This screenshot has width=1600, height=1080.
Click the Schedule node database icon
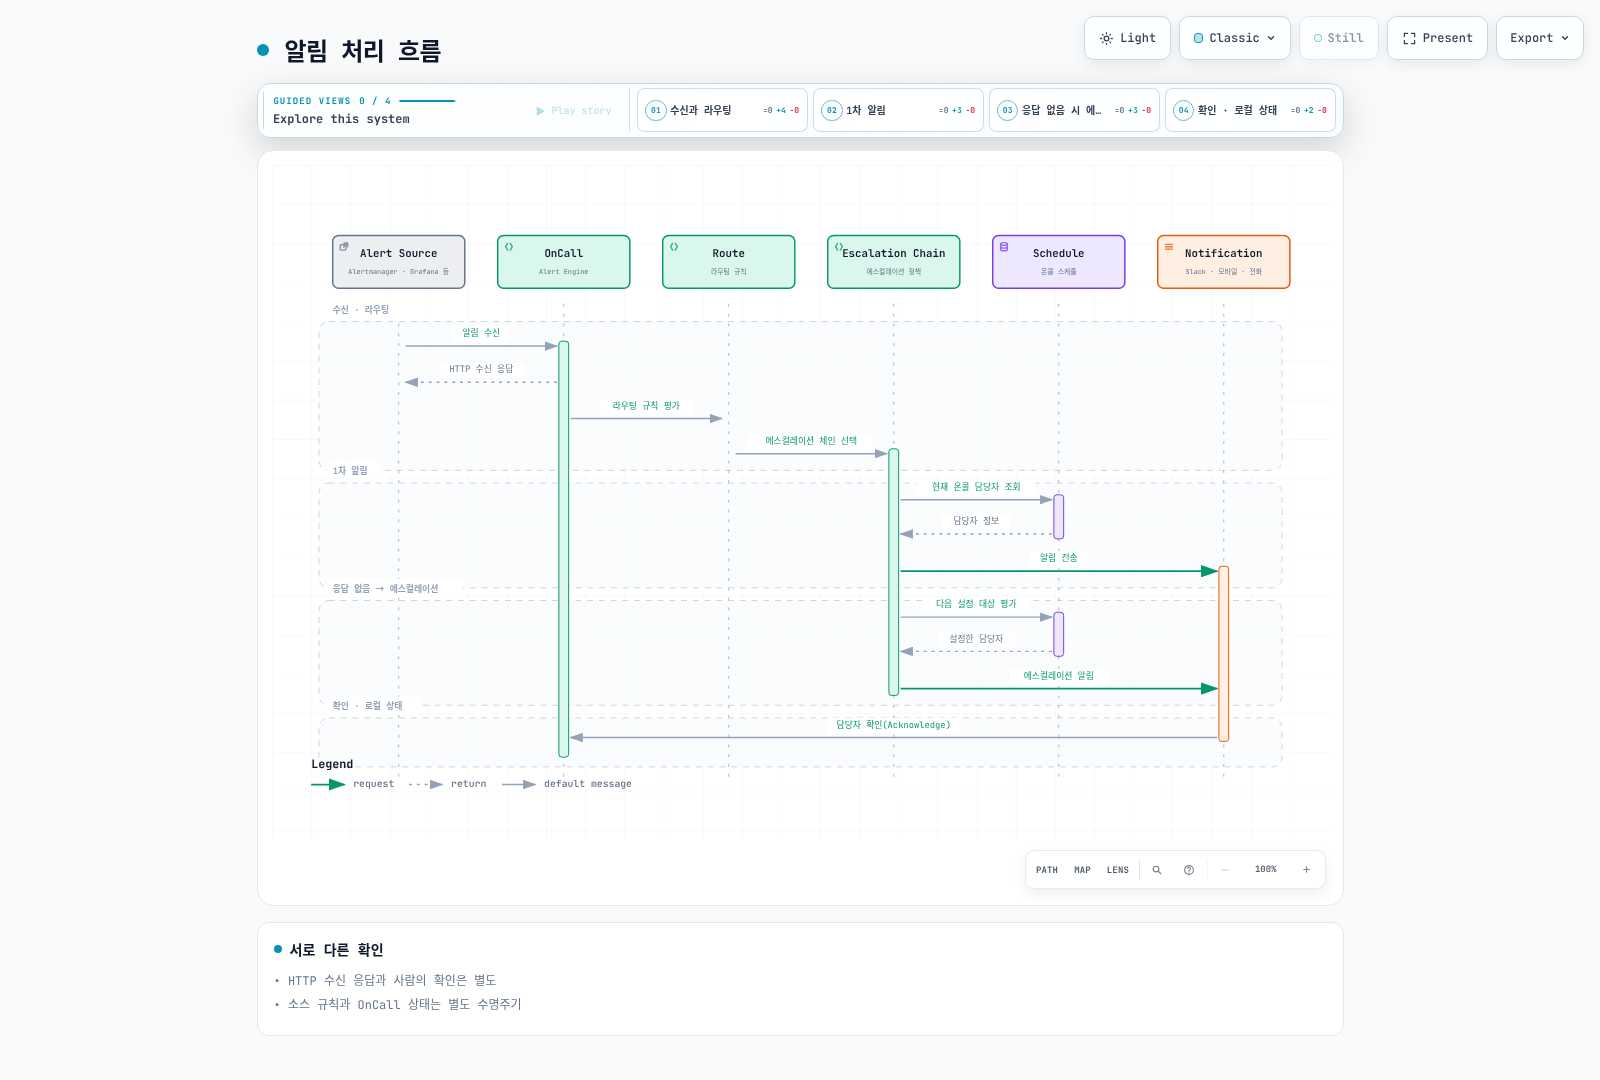coord(1004,246)
